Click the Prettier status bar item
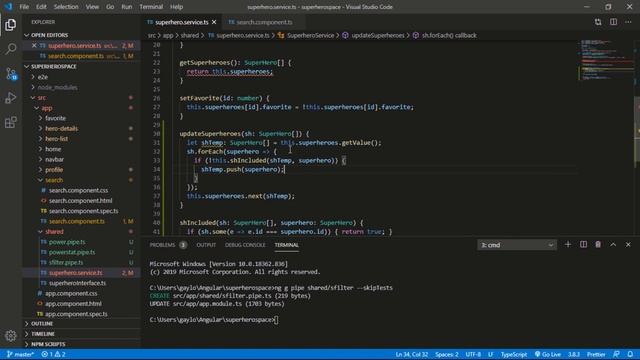Image resolution: width=640 pixels, height=360 pixels. pos(596,354)
